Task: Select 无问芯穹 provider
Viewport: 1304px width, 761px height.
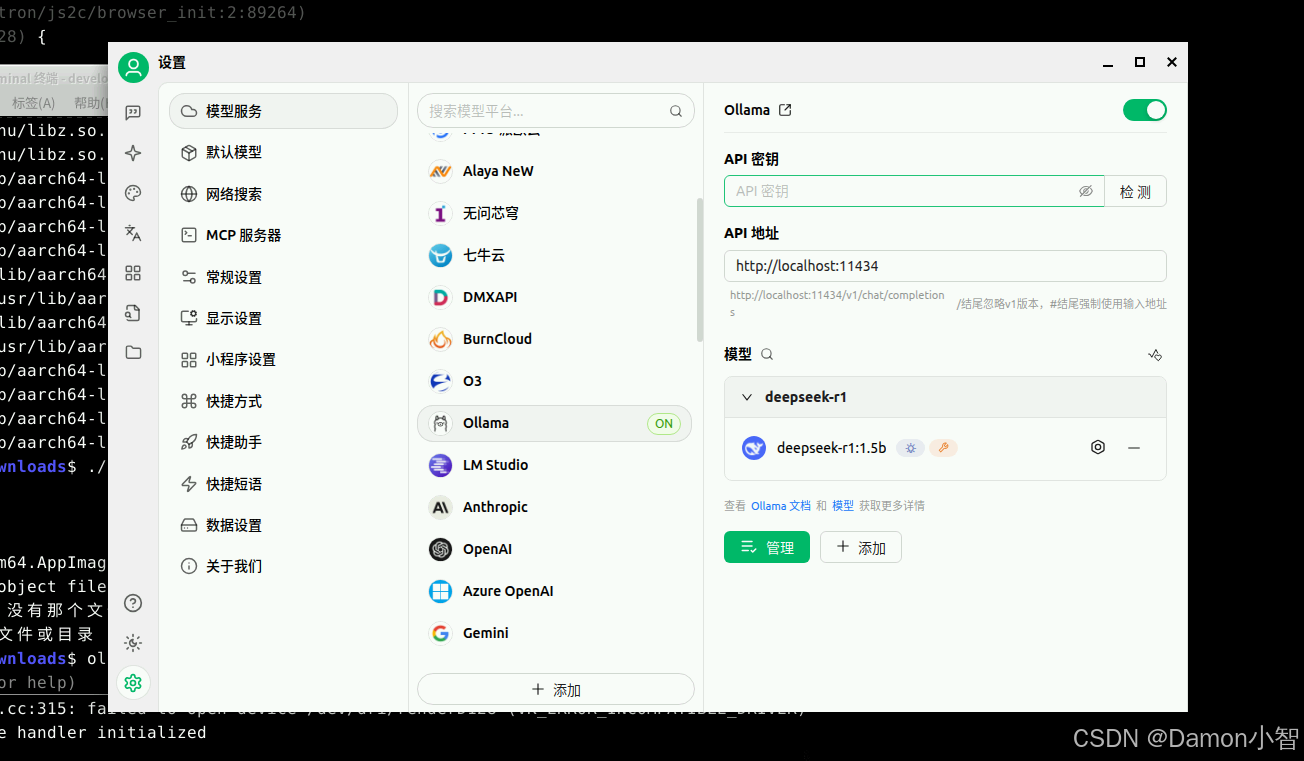Action: 554,213
